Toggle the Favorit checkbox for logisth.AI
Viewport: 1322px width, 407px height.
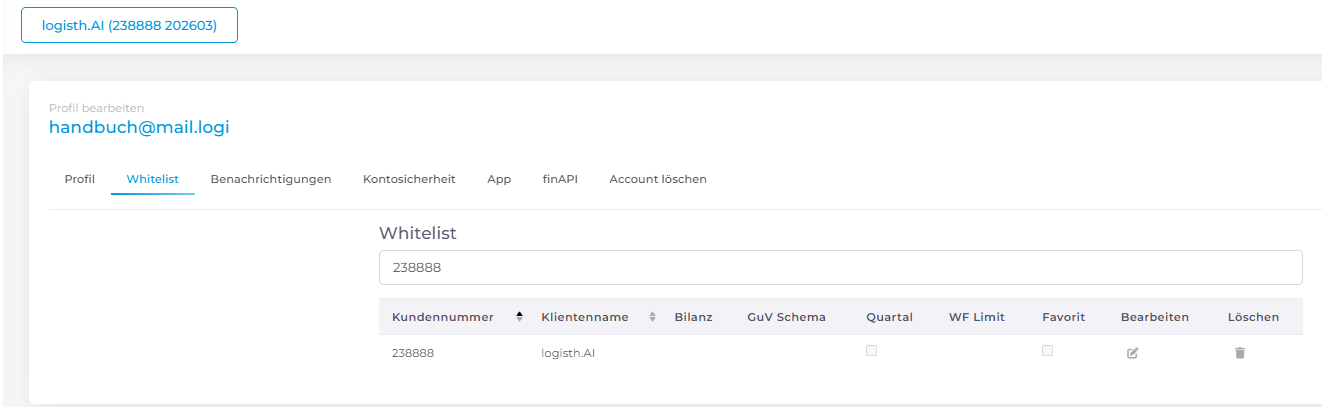[1047, 351]
